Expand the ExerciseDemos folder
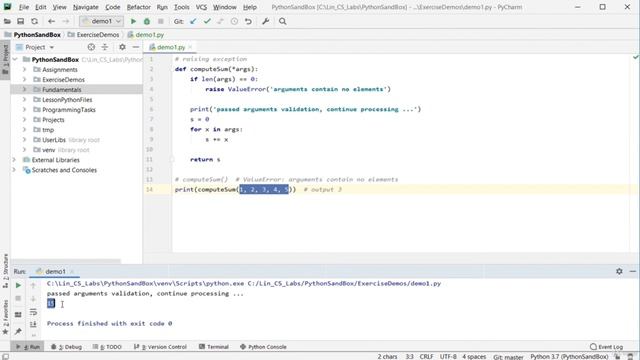 tap(24, 80)
